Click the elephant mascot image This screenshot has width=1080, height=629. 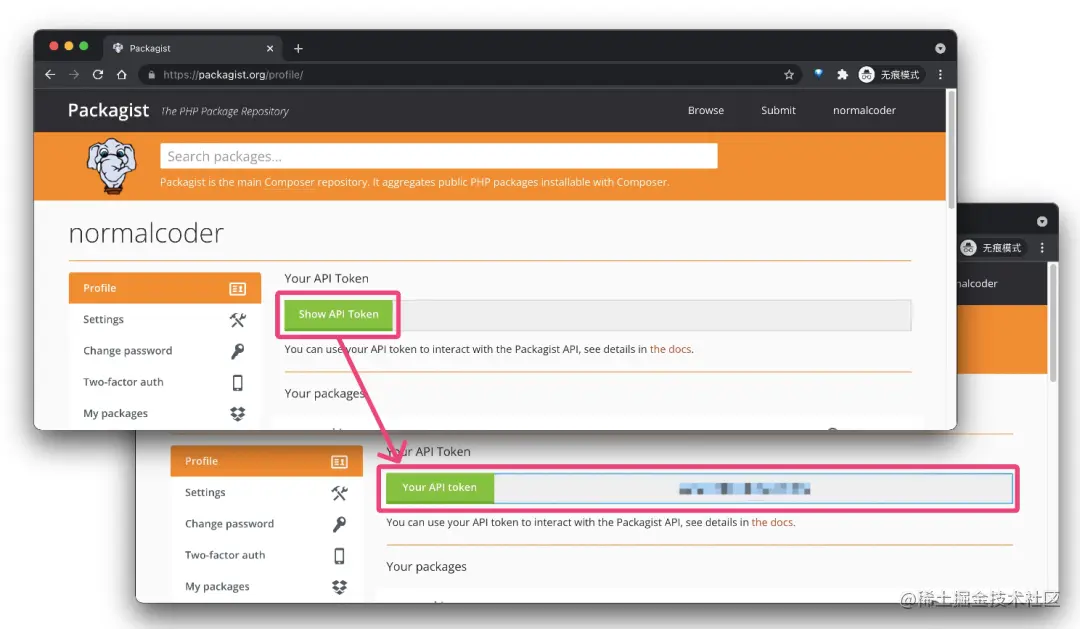(112, 165)
